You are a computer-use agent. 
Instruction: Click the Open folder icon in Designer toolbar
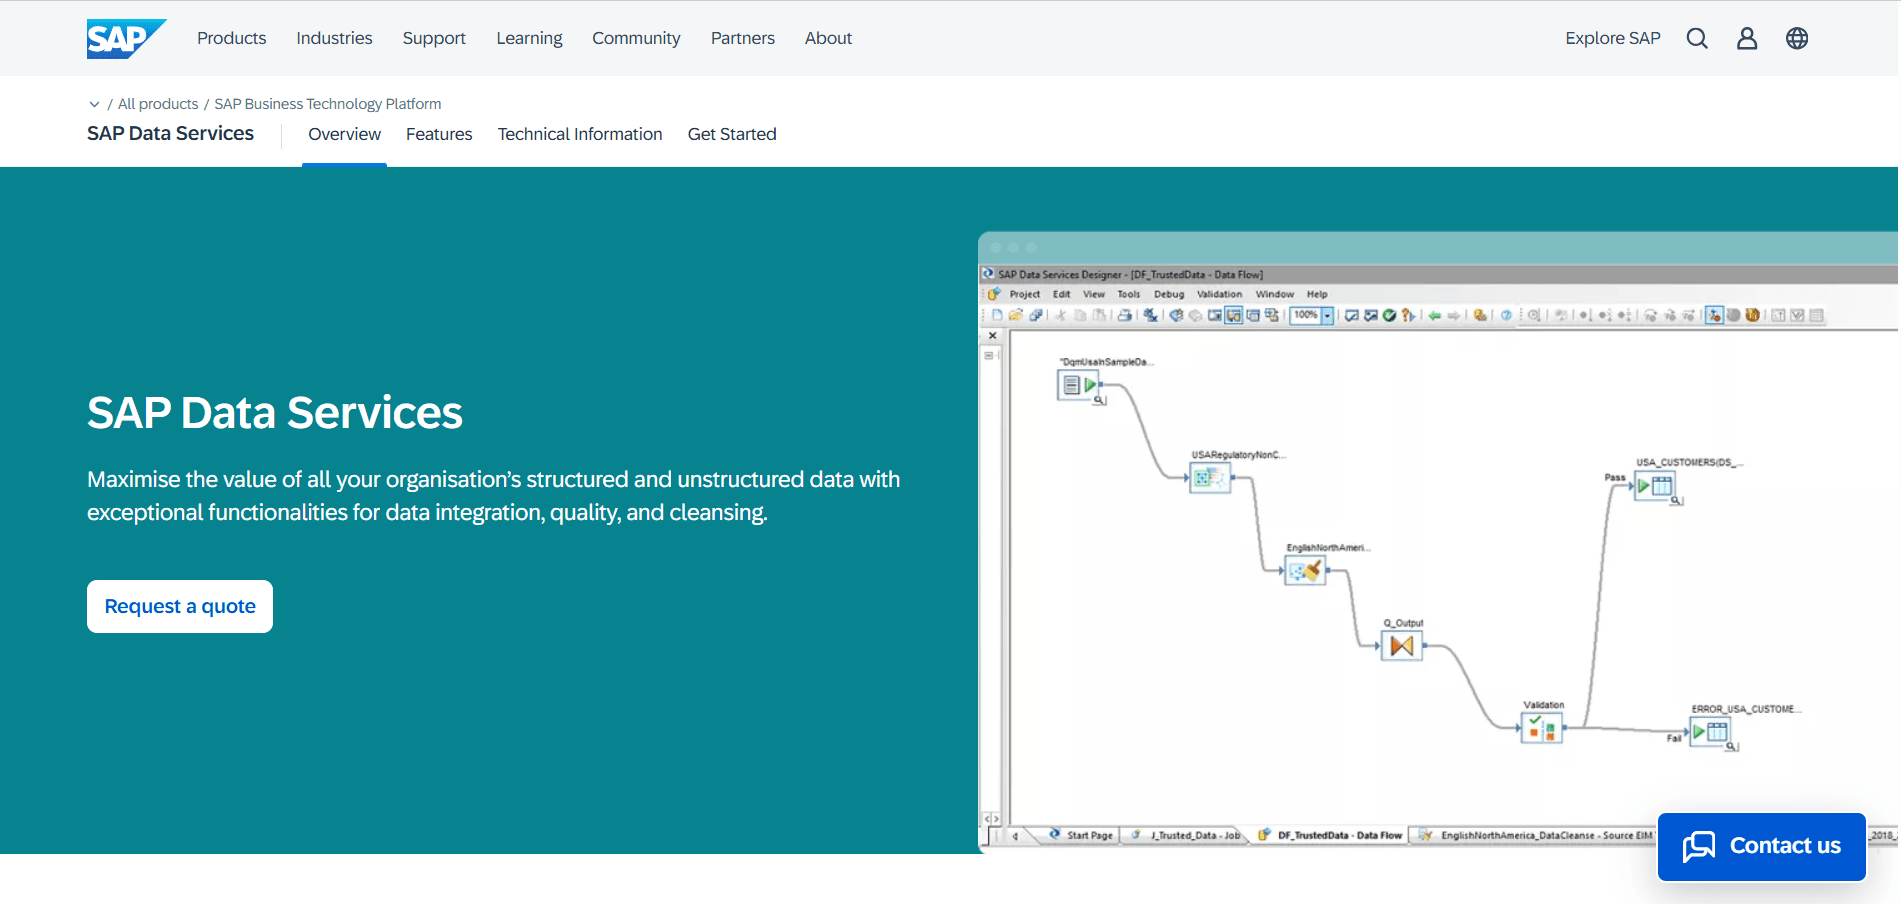pyautogui.click(x=1016, y=315)
